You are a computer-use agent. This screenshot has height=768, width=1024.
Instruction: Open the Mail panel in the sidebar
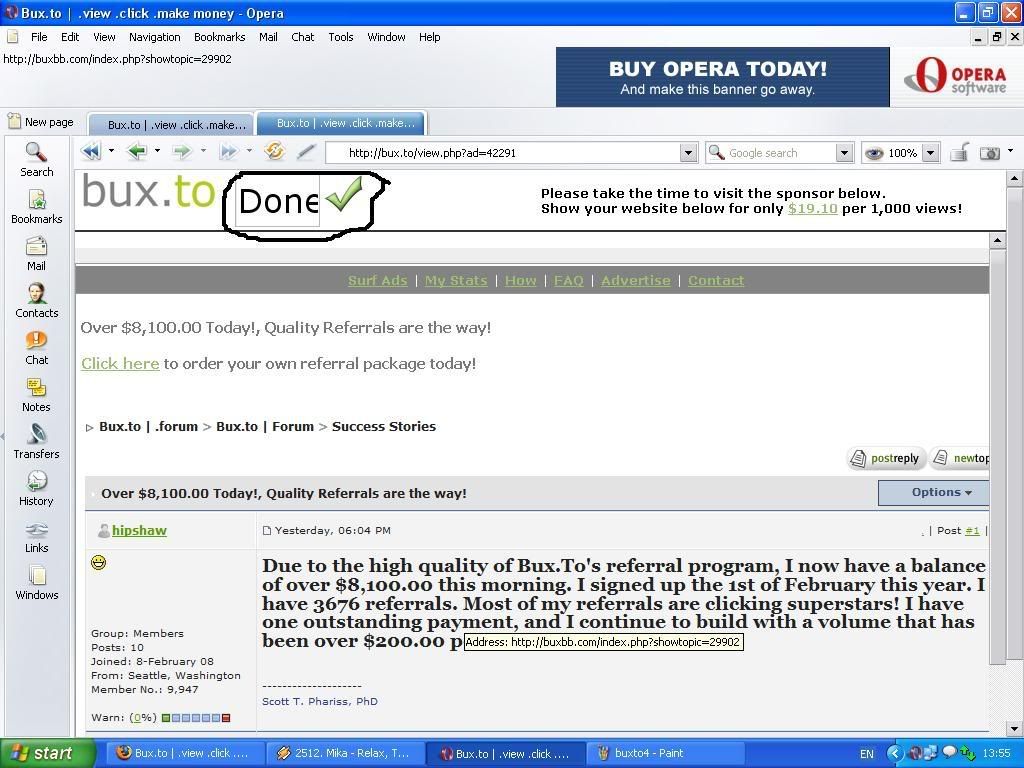[x=37, y=254]
